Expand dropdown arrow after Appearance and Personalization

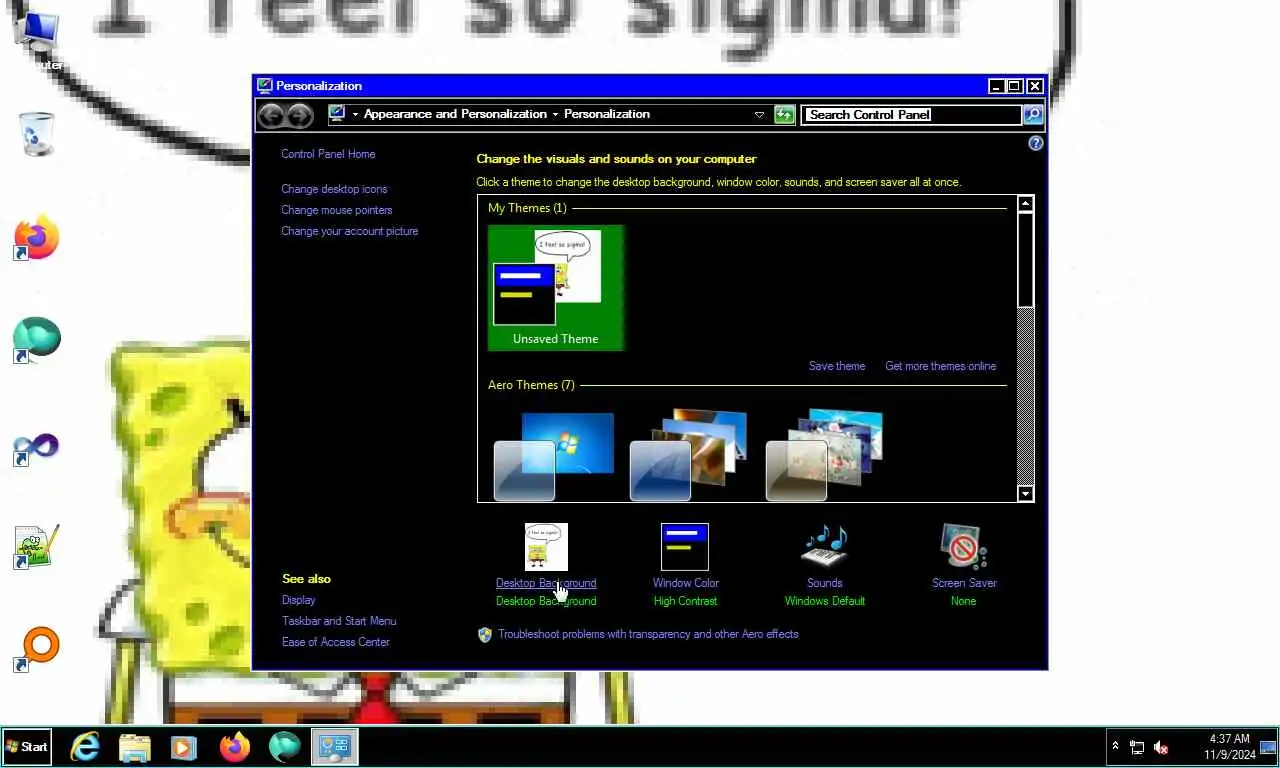555,114
